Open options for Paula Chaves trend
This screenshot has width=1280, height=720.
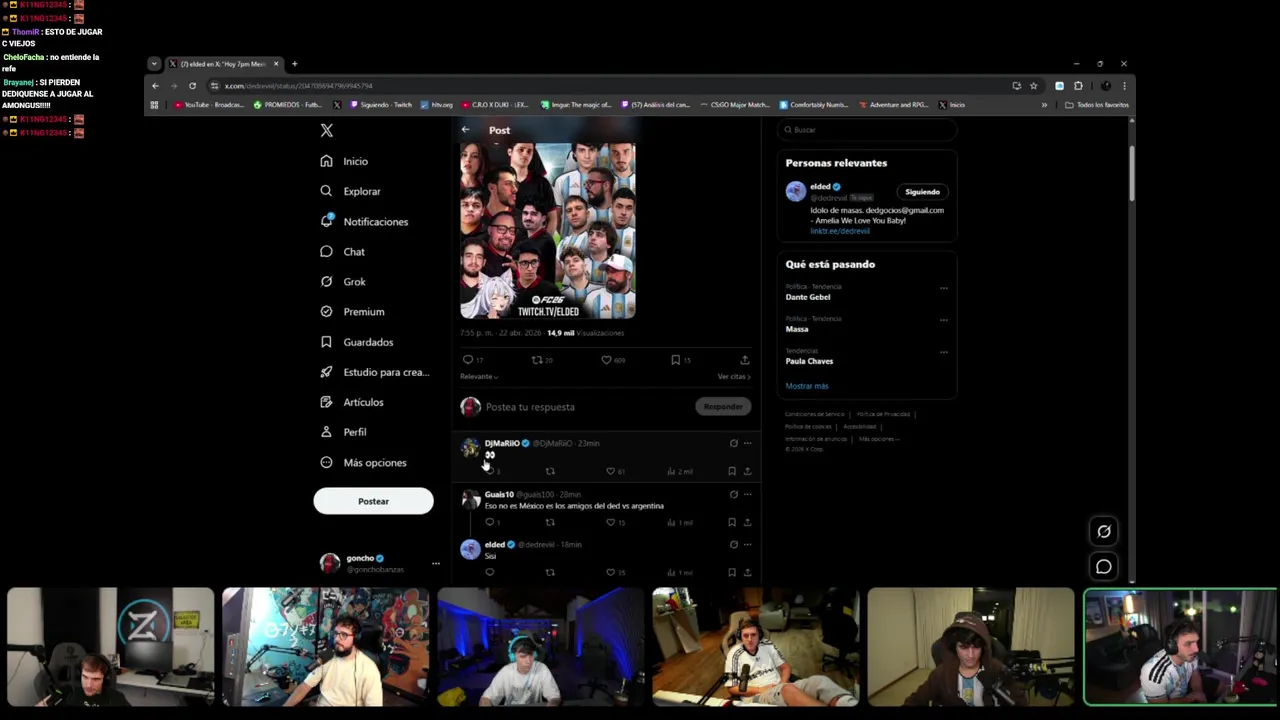[943, 352]
